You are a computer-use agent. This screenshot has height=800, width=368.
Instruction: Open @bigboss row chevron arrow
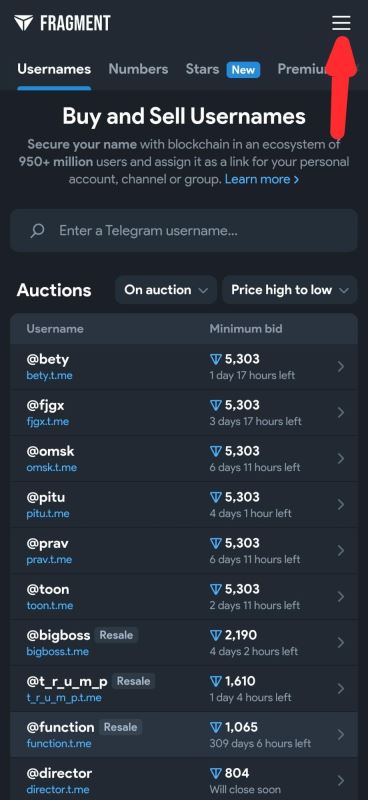point(341,642)
